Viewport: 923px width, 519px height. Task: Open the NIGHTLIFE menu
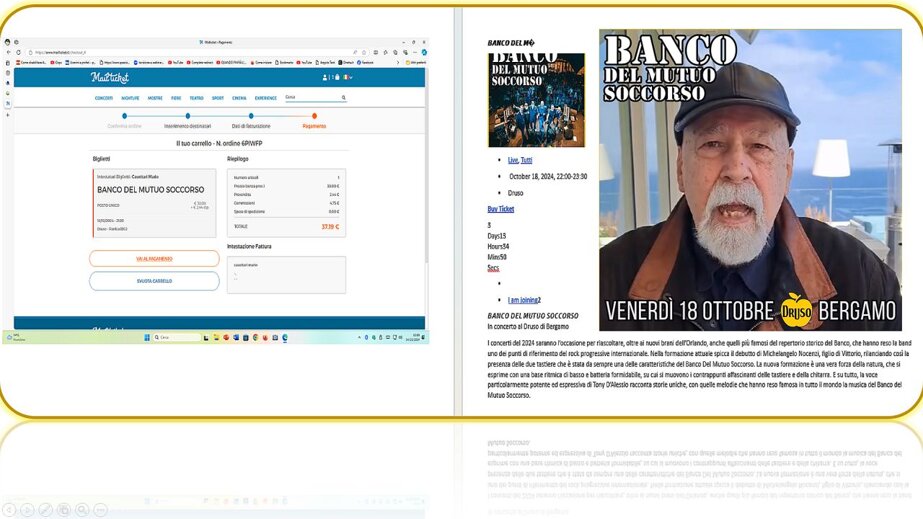pyautogui.click(x=130, y=98)
